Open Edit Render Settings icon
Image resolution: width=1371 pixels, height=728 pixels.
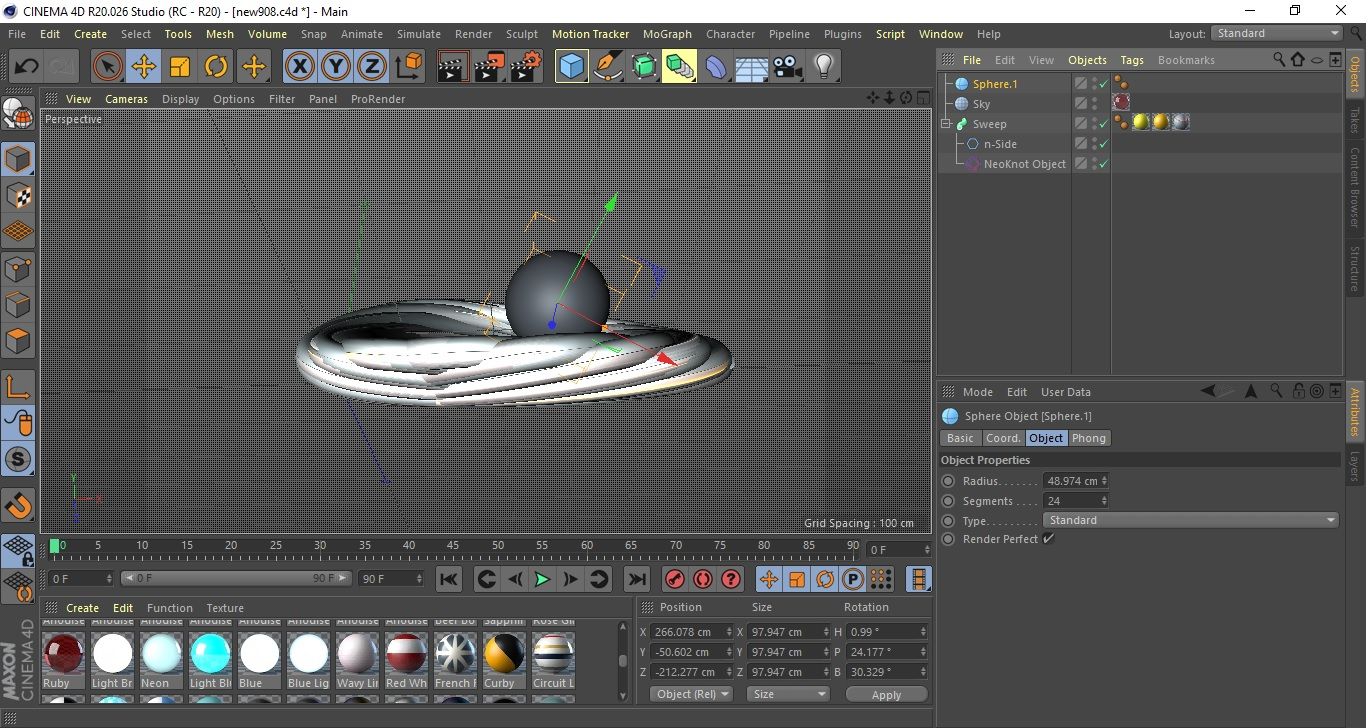[x=526, y=67]
